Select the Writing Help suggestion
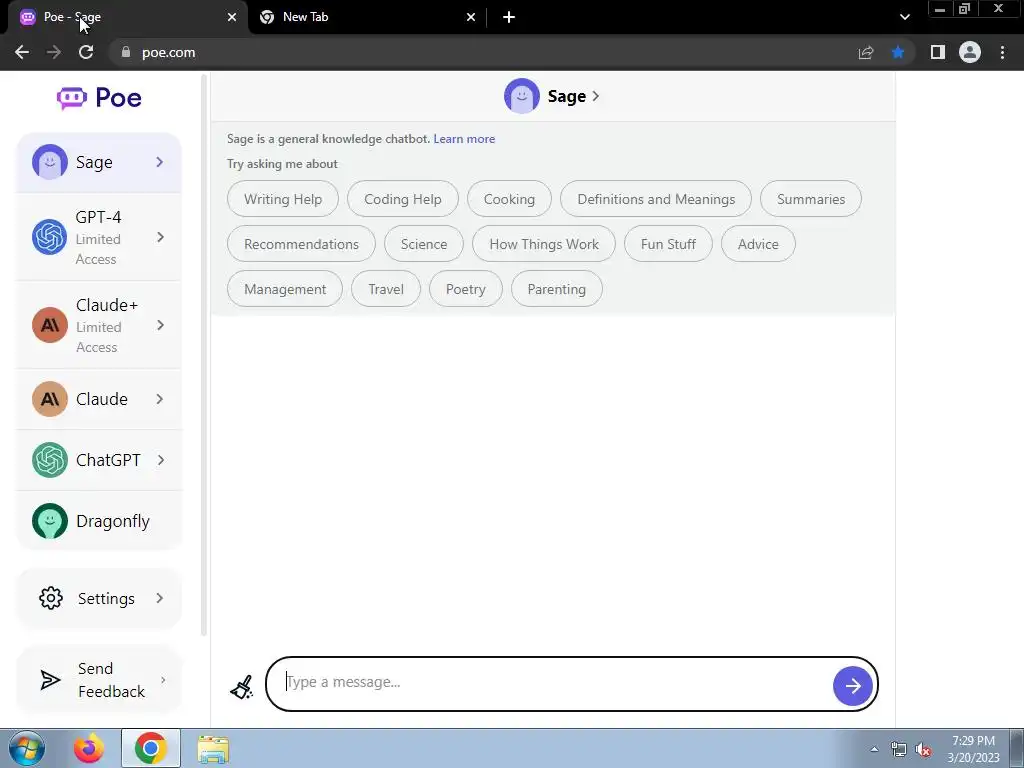1024x768 pixels. (283, 199)
